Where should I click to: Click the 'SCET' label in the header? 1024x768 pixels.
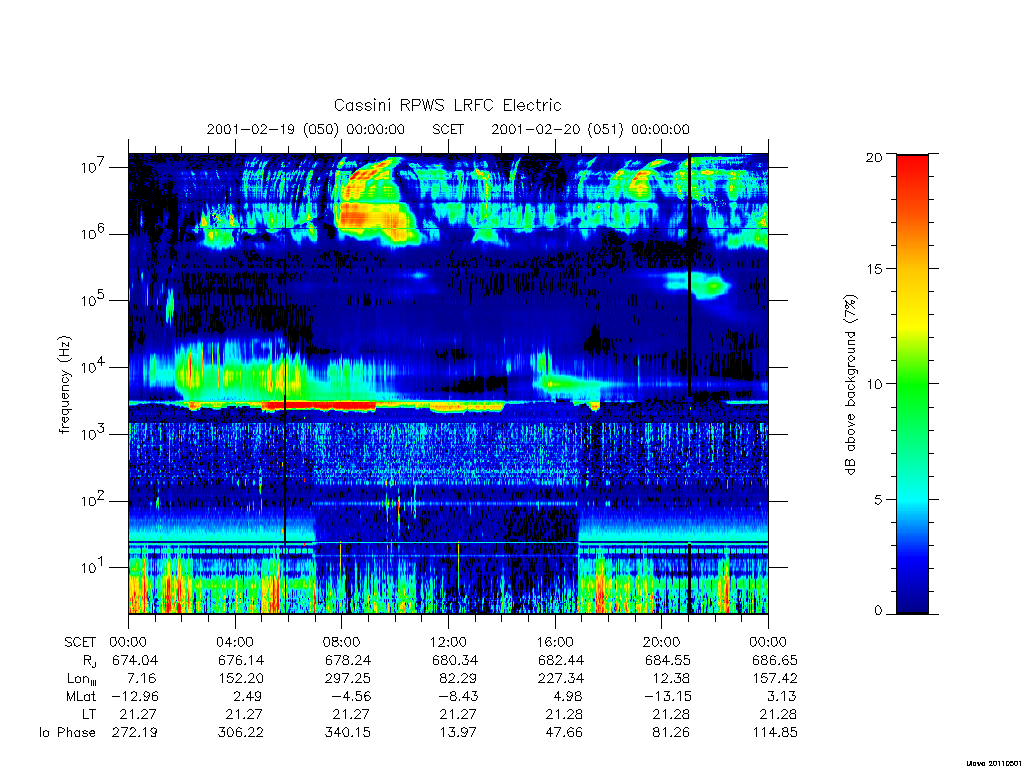click(x=448, y=129)
